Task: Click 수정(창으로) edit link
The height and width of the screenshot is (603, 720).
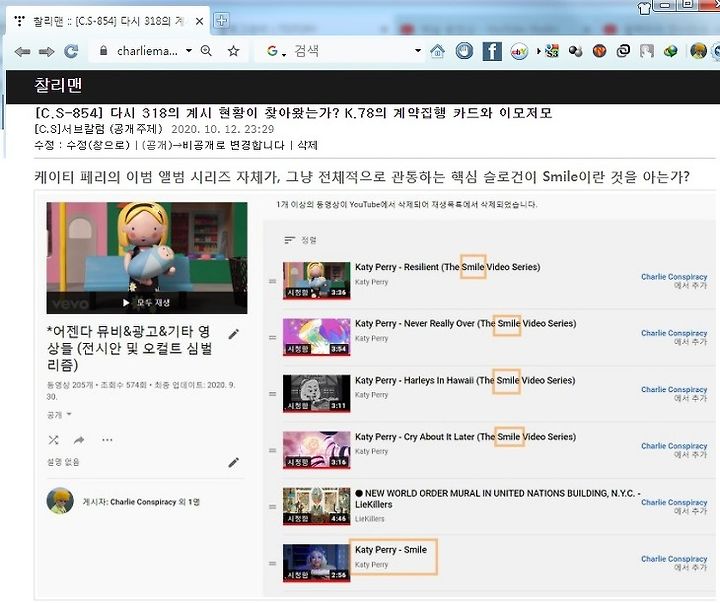Action: [98, 146]
